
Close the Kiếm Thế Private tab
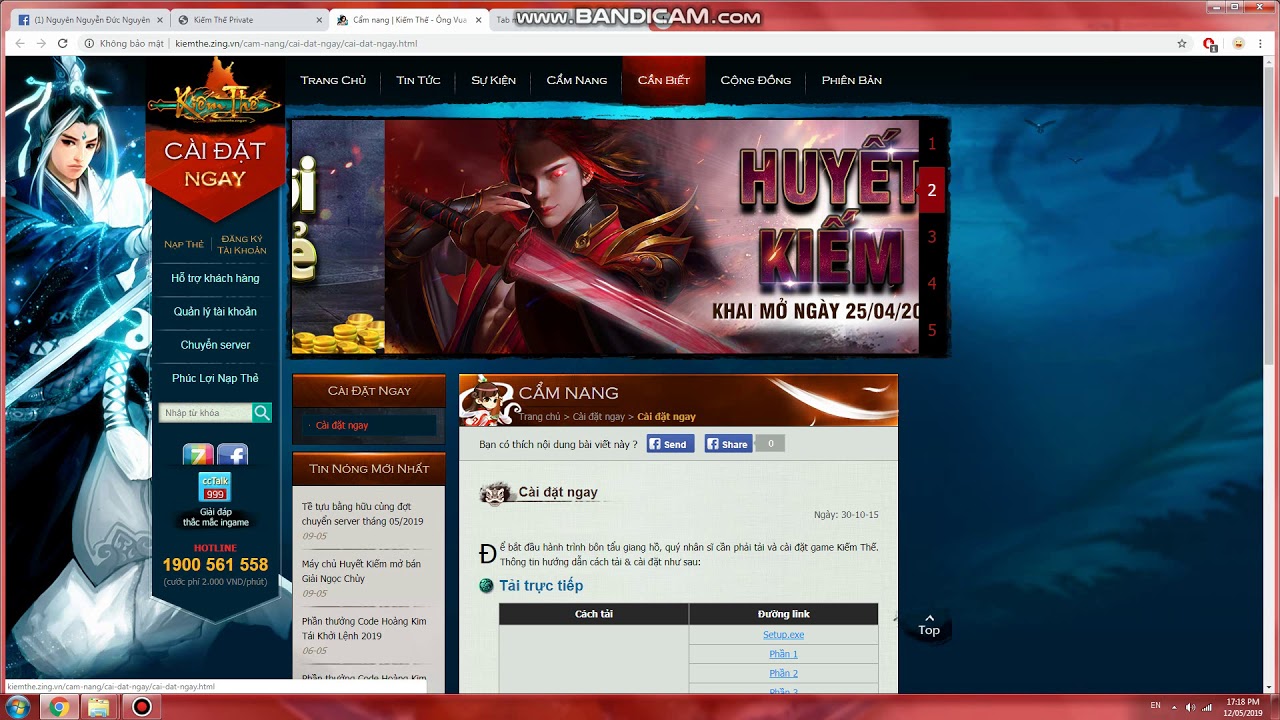click(320, 20)
